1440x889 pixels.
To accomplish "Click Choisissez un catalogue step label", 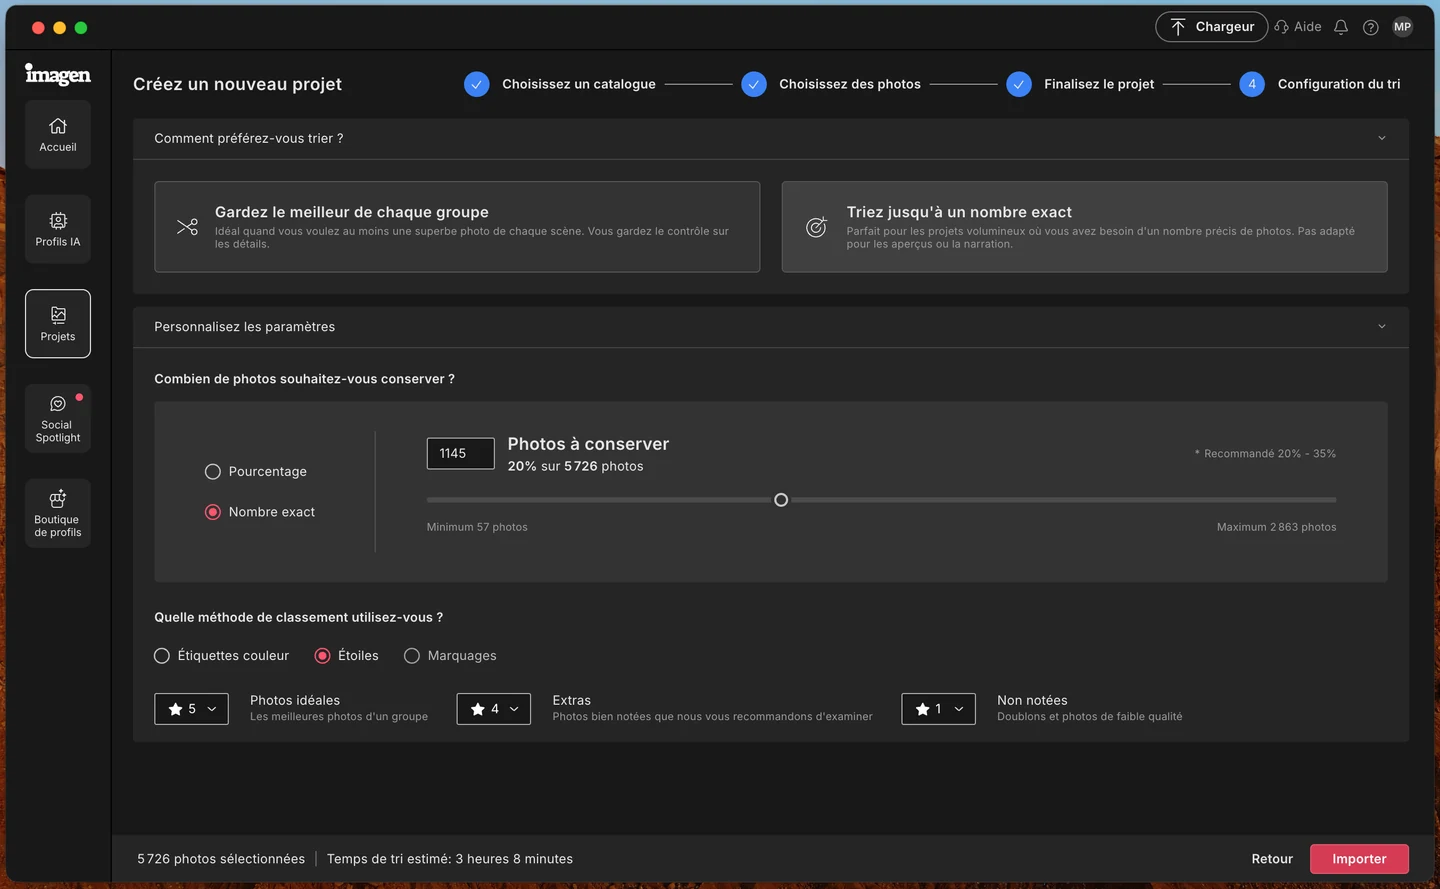I will tap(579, 84).
